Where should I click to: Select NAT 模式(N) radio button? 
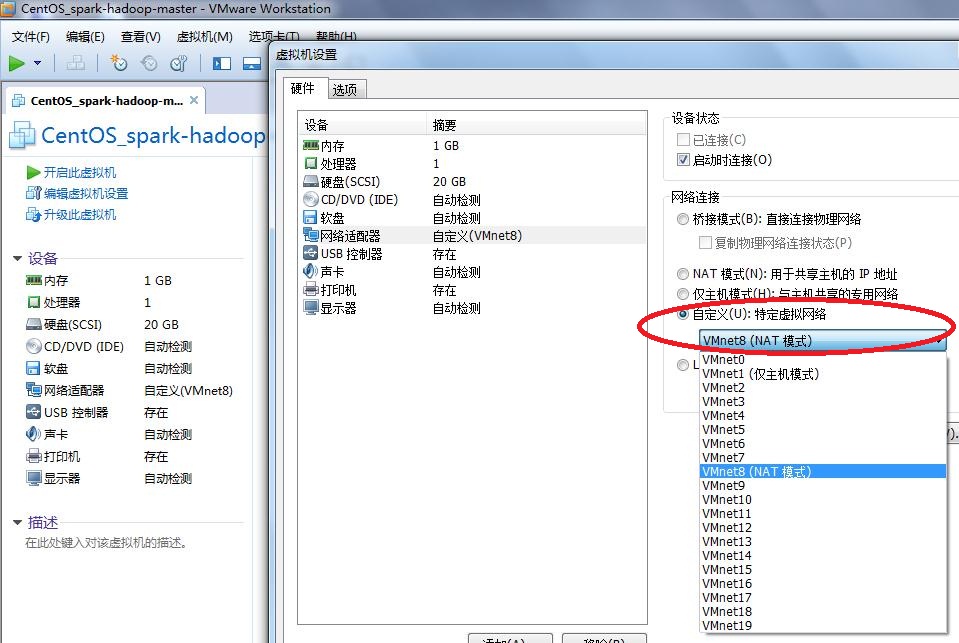683,273
